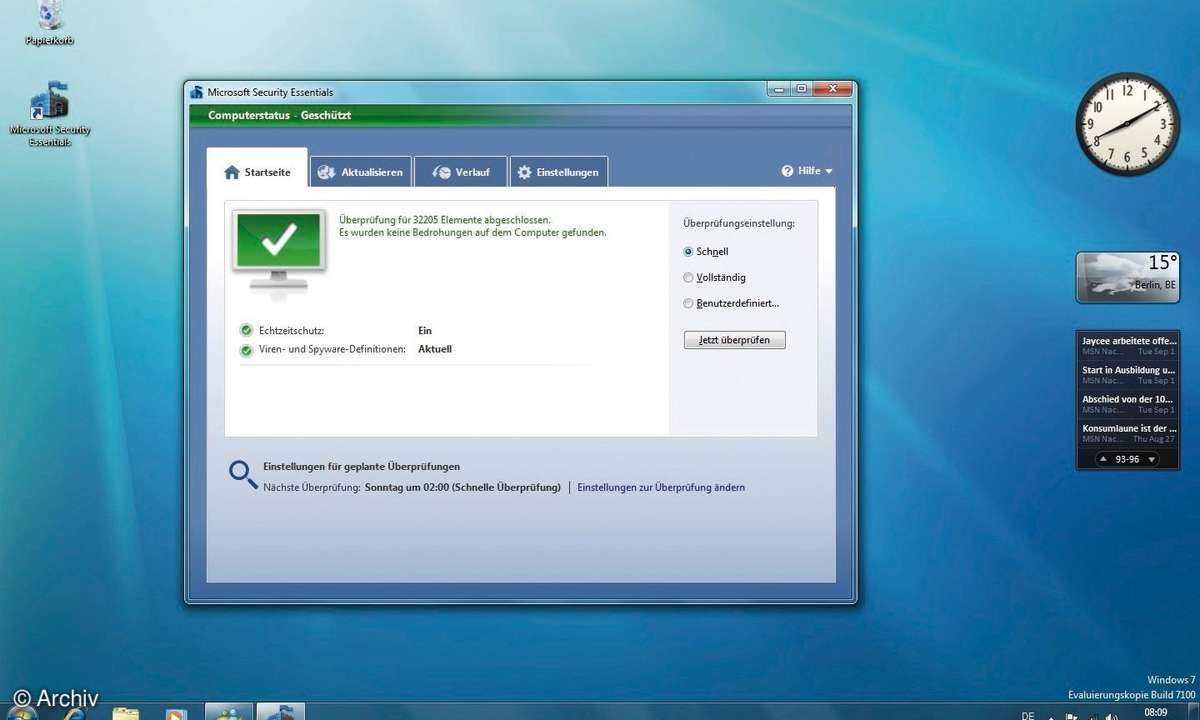Click the 93-96 headline counter

[x=1127, y=459]
